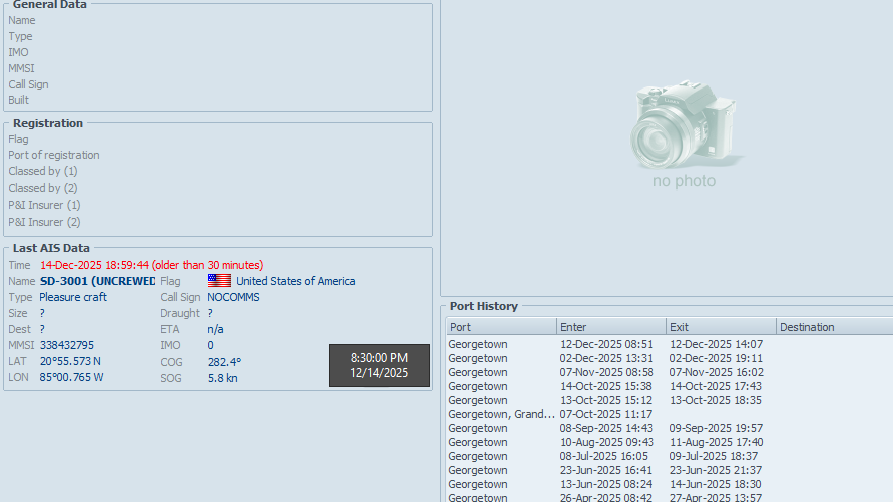Click the no photo camera placeholder
The height and width of the screenshot is (502, 893).
click(x=685, y=134)
